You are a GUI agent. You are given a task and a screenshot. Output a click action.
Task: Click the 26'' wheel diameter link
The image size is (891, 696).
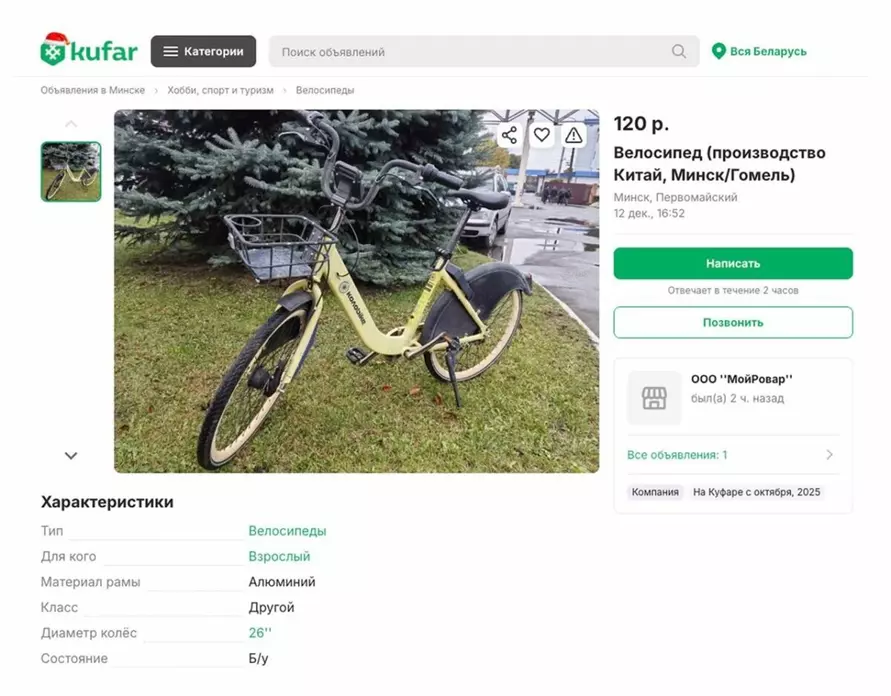point(260,633)
